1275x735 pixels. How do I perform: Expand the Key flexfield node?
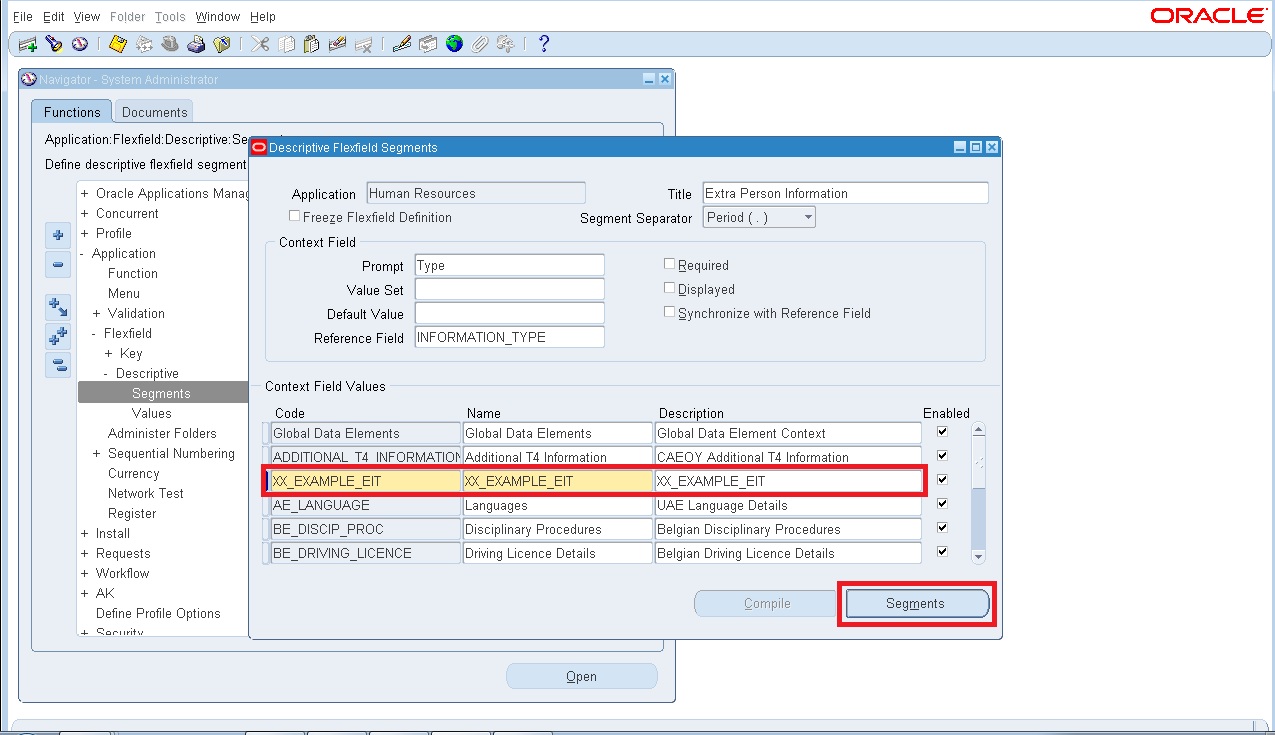point(109,353)
